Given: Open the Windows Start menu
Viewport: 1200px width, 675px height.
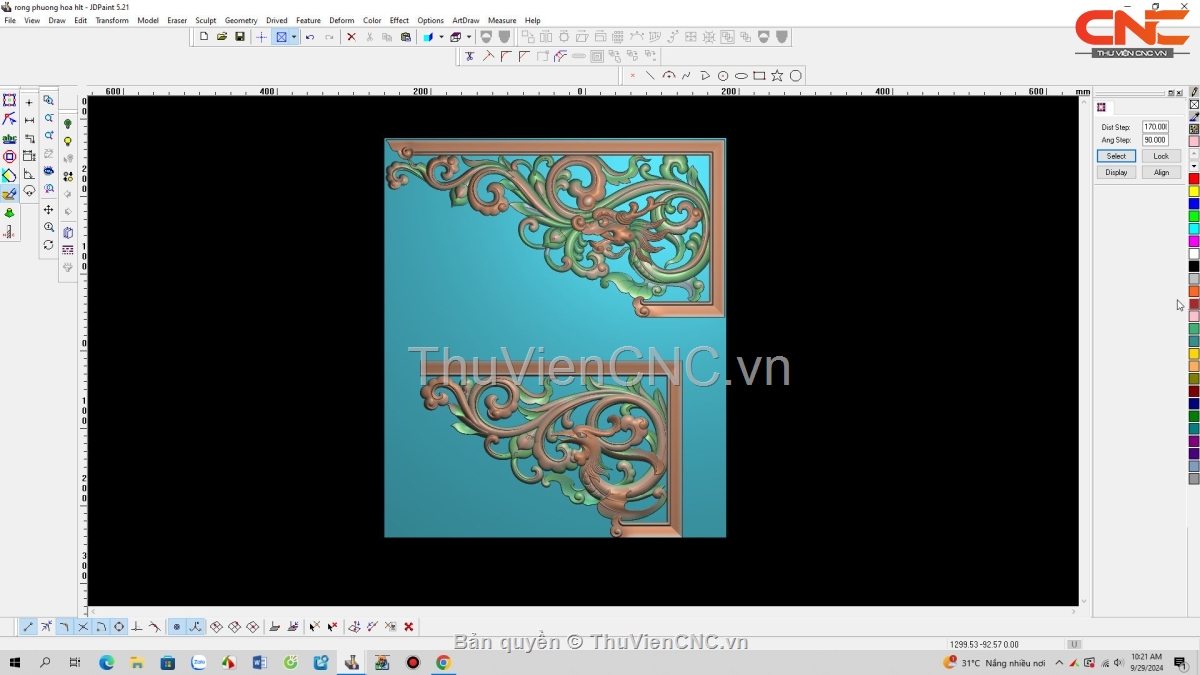Looking at the screenshot, I should [x=15, y=663].
